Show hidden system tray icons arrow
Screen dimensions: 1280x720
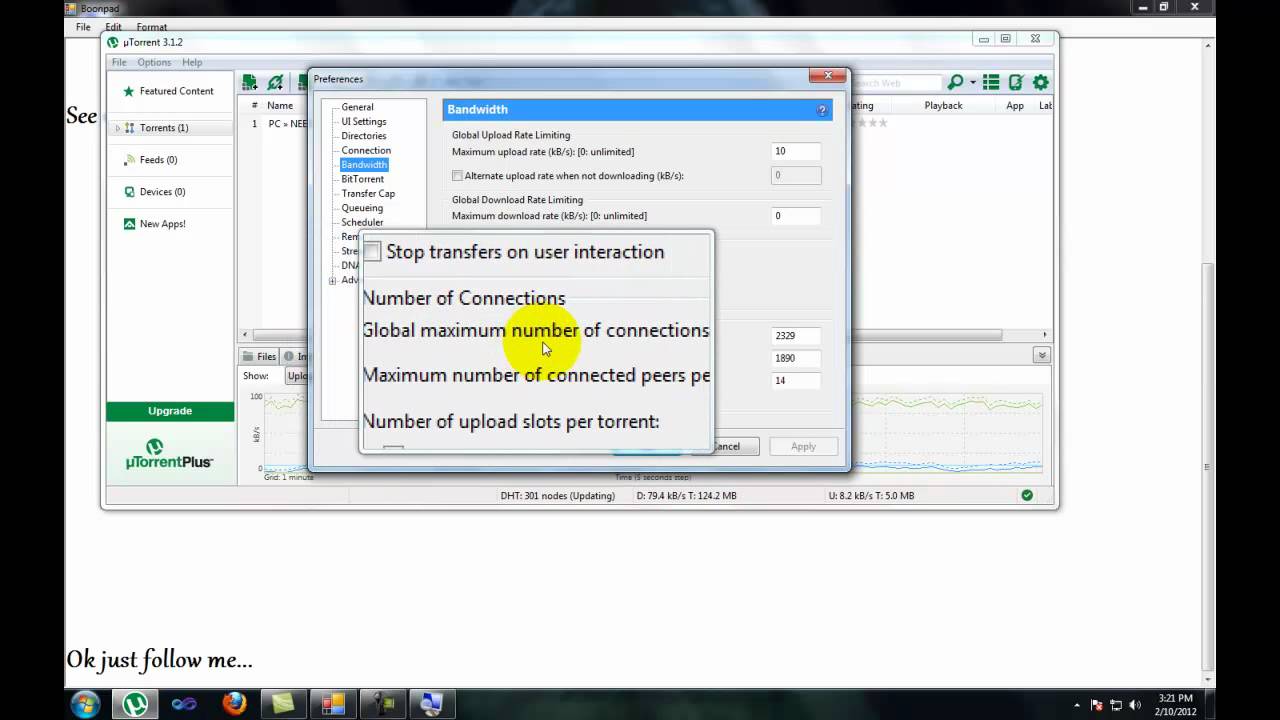pyautogui.click(x=1078, y=704)
